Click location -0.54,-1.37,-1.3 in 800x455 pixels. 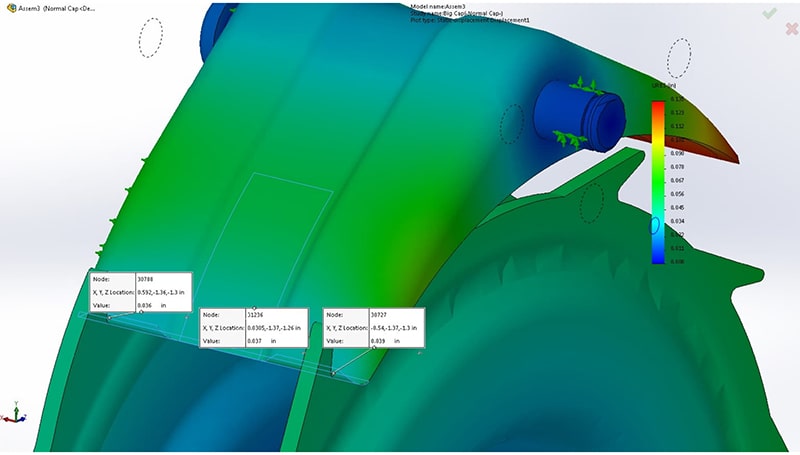click(x=394, y=327)
